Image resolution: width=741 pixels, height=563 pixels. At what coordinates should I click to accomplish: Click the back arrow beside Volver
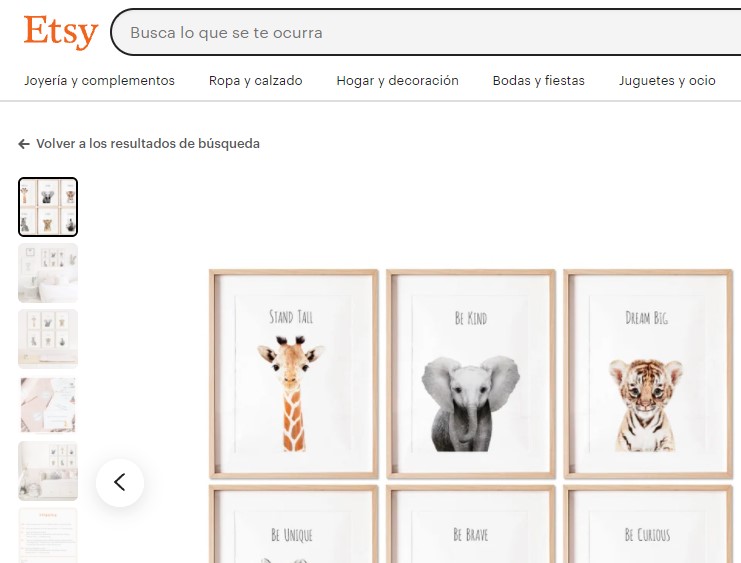[x=24, y=144]
